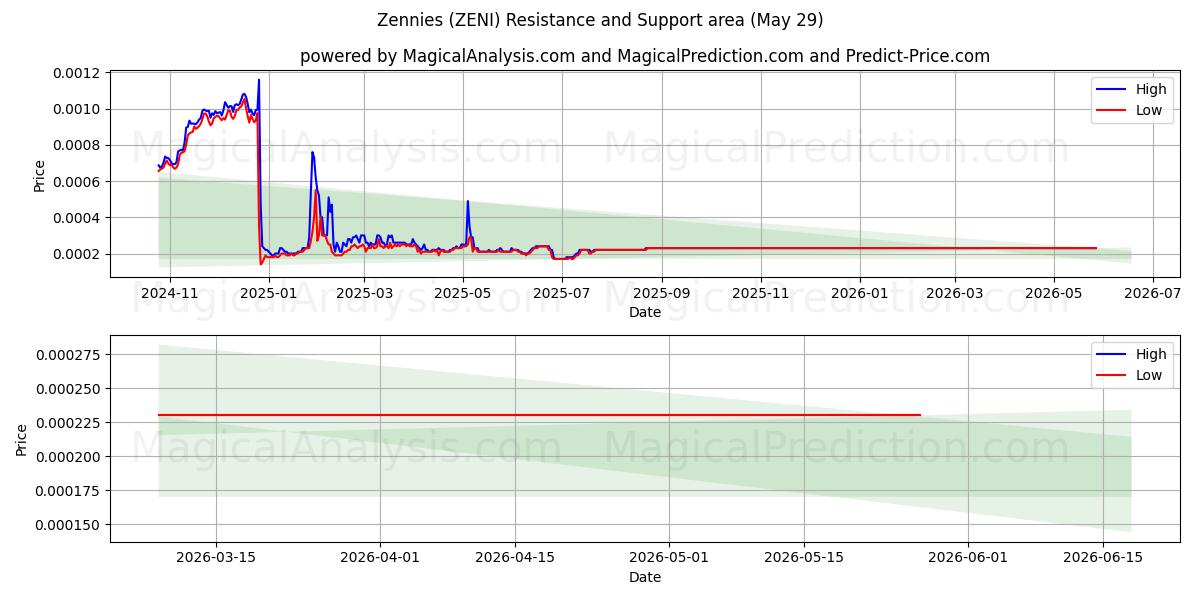Click the x-axis tick 2025-11

click(x=761, y=294)
